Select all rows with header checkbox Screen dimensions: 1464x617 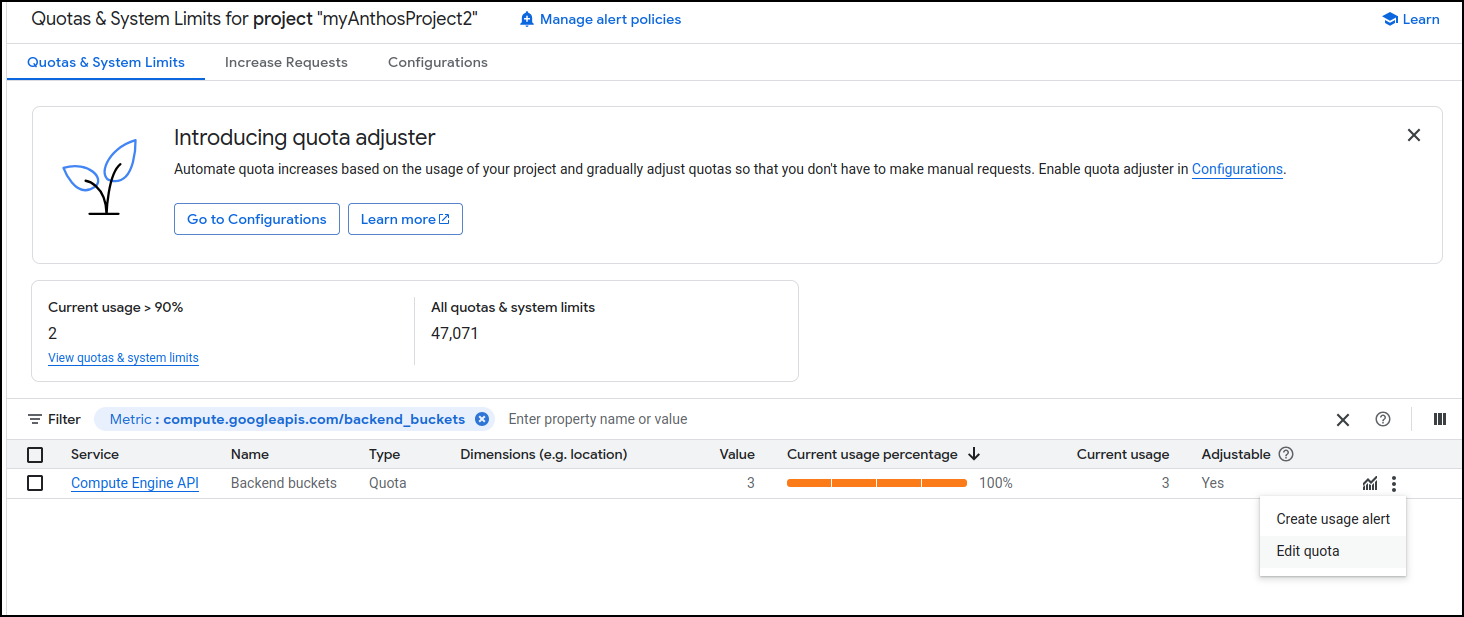(x=35, y=455)
